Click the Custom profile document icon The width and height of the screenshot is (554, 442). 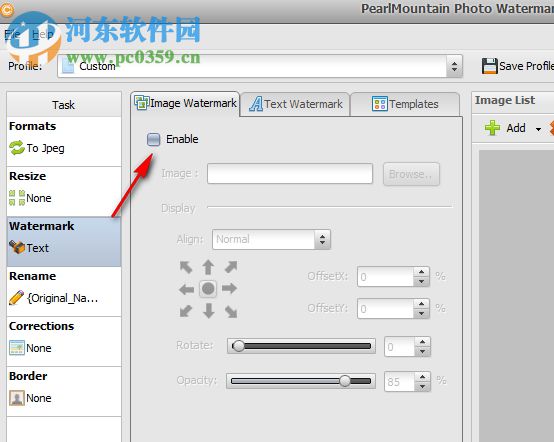pyautogui.click(x=68, y=66)
